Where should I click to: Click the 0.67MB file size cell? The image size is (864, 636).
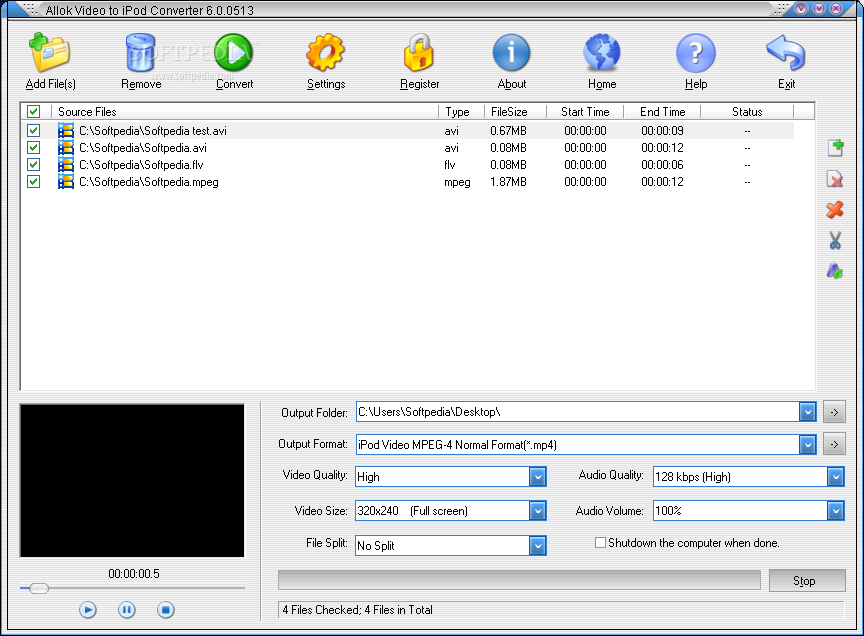click(508, 131)
